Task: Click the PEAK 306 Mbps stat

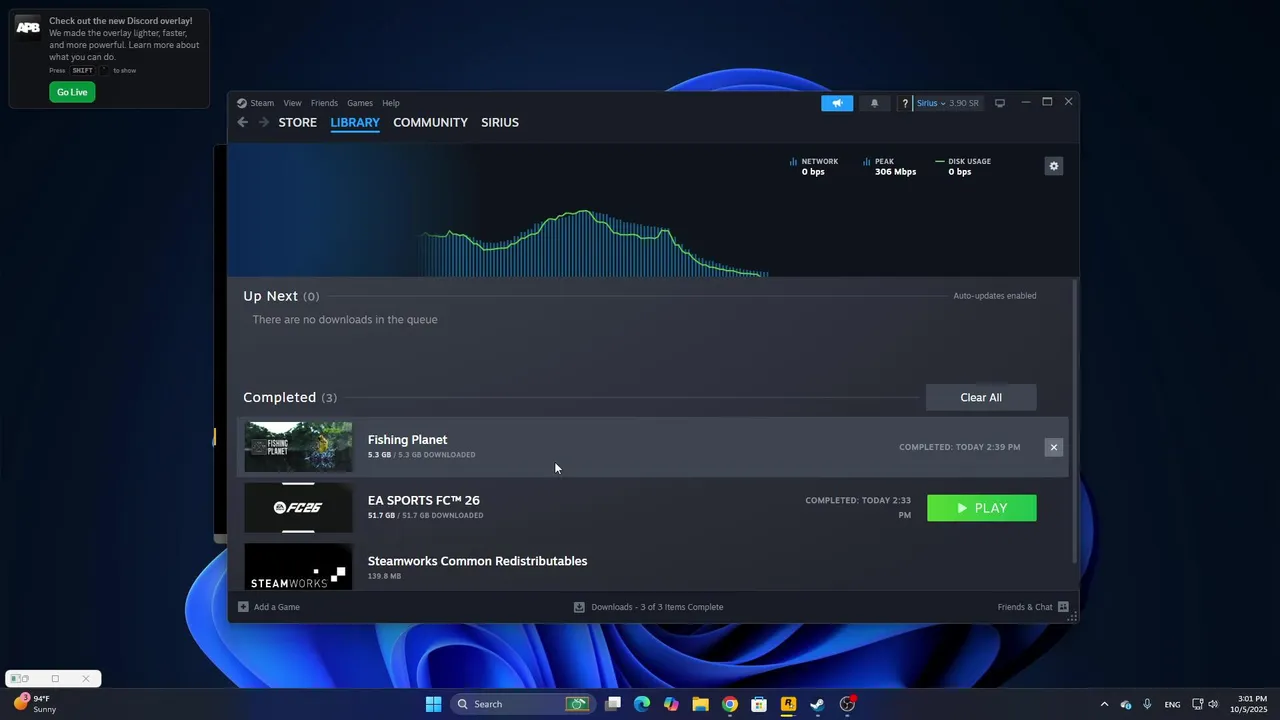Action: (889, 166)
